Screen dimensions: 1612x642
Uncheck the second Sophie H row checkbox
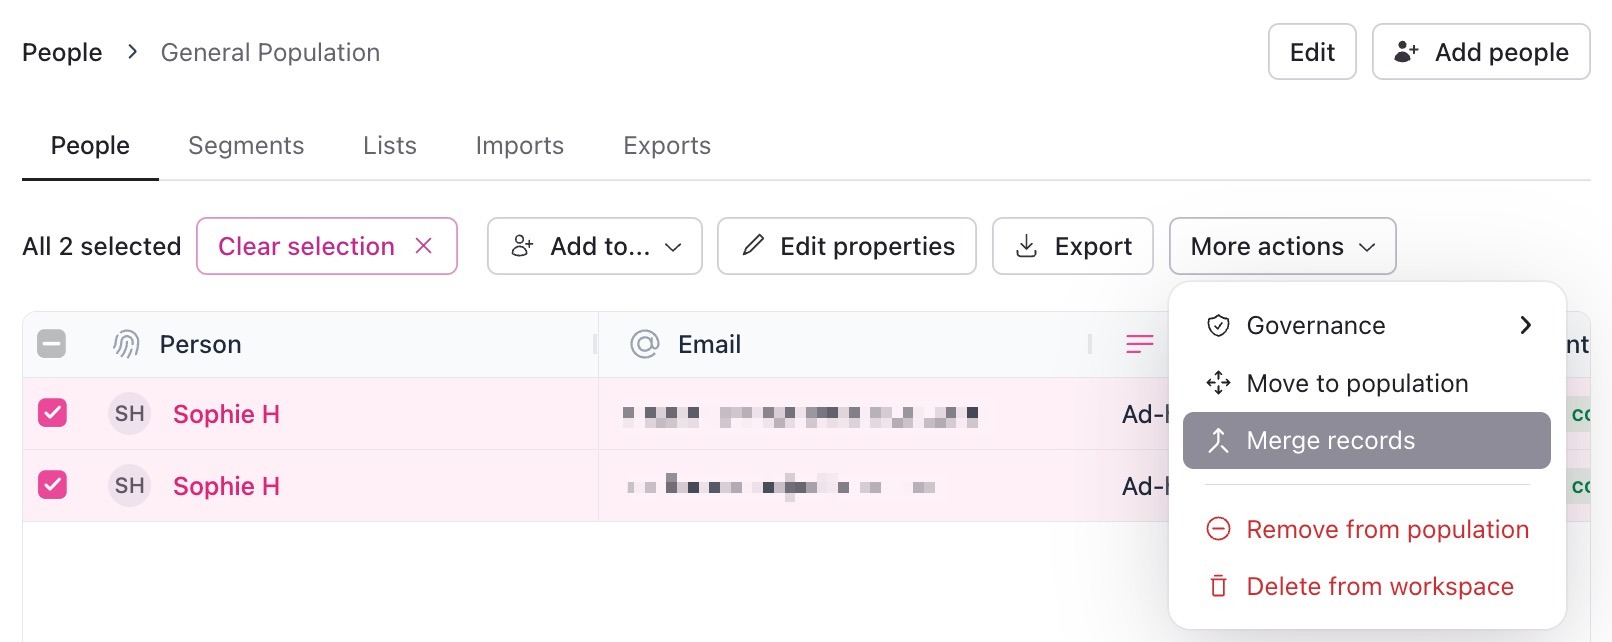(x=52, y=485)
